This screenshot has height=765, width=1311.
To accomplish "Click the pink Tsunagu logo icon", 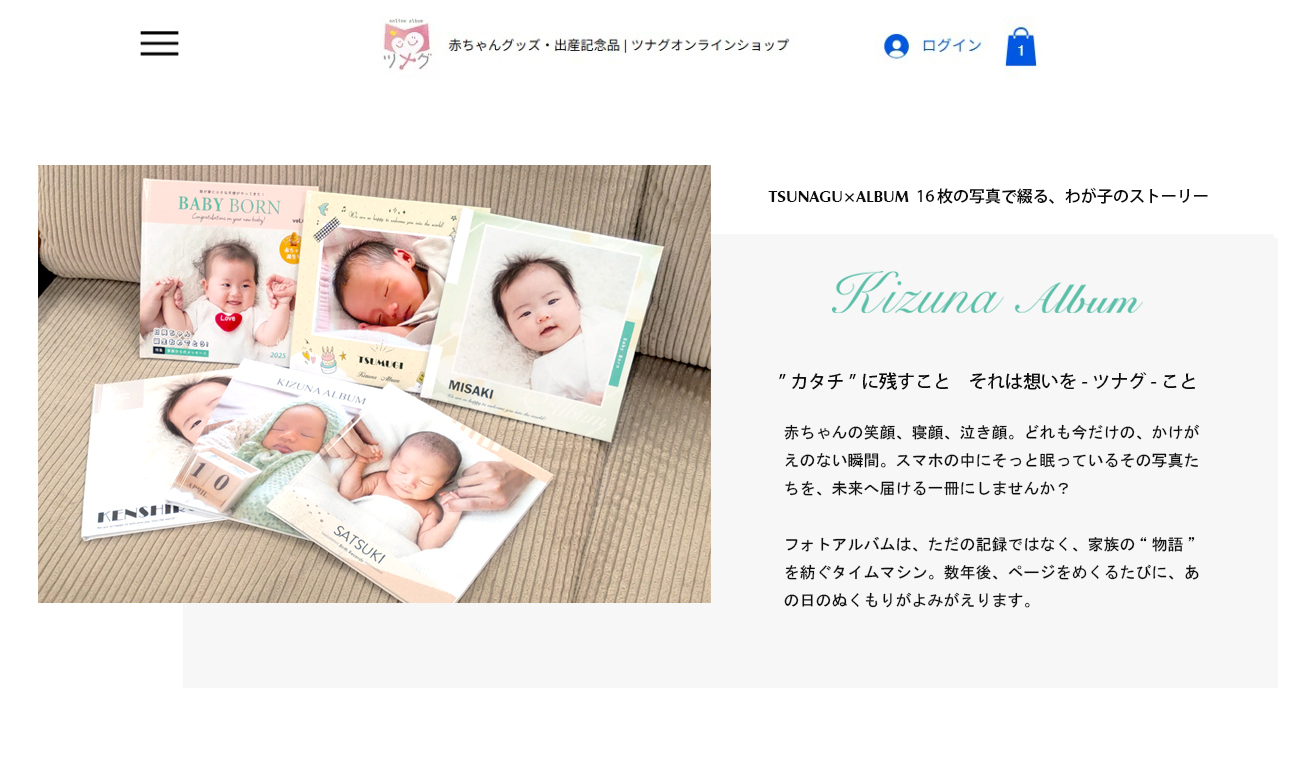I will click(x=407, y=45).
